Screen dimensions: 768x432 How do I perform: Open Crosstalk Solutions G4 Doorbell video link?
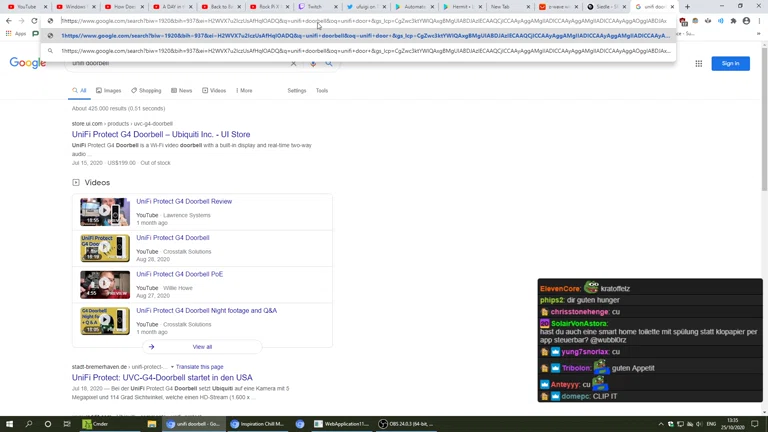(172, 238)
